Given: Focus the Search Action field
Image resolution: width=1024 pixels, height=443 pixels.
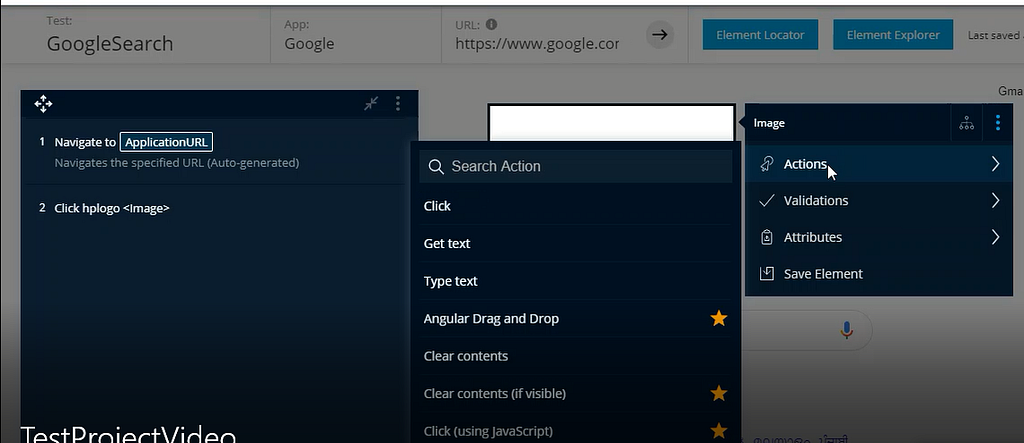Looking at the screenshot, I should pyautogui.click(x=575, y=167).
